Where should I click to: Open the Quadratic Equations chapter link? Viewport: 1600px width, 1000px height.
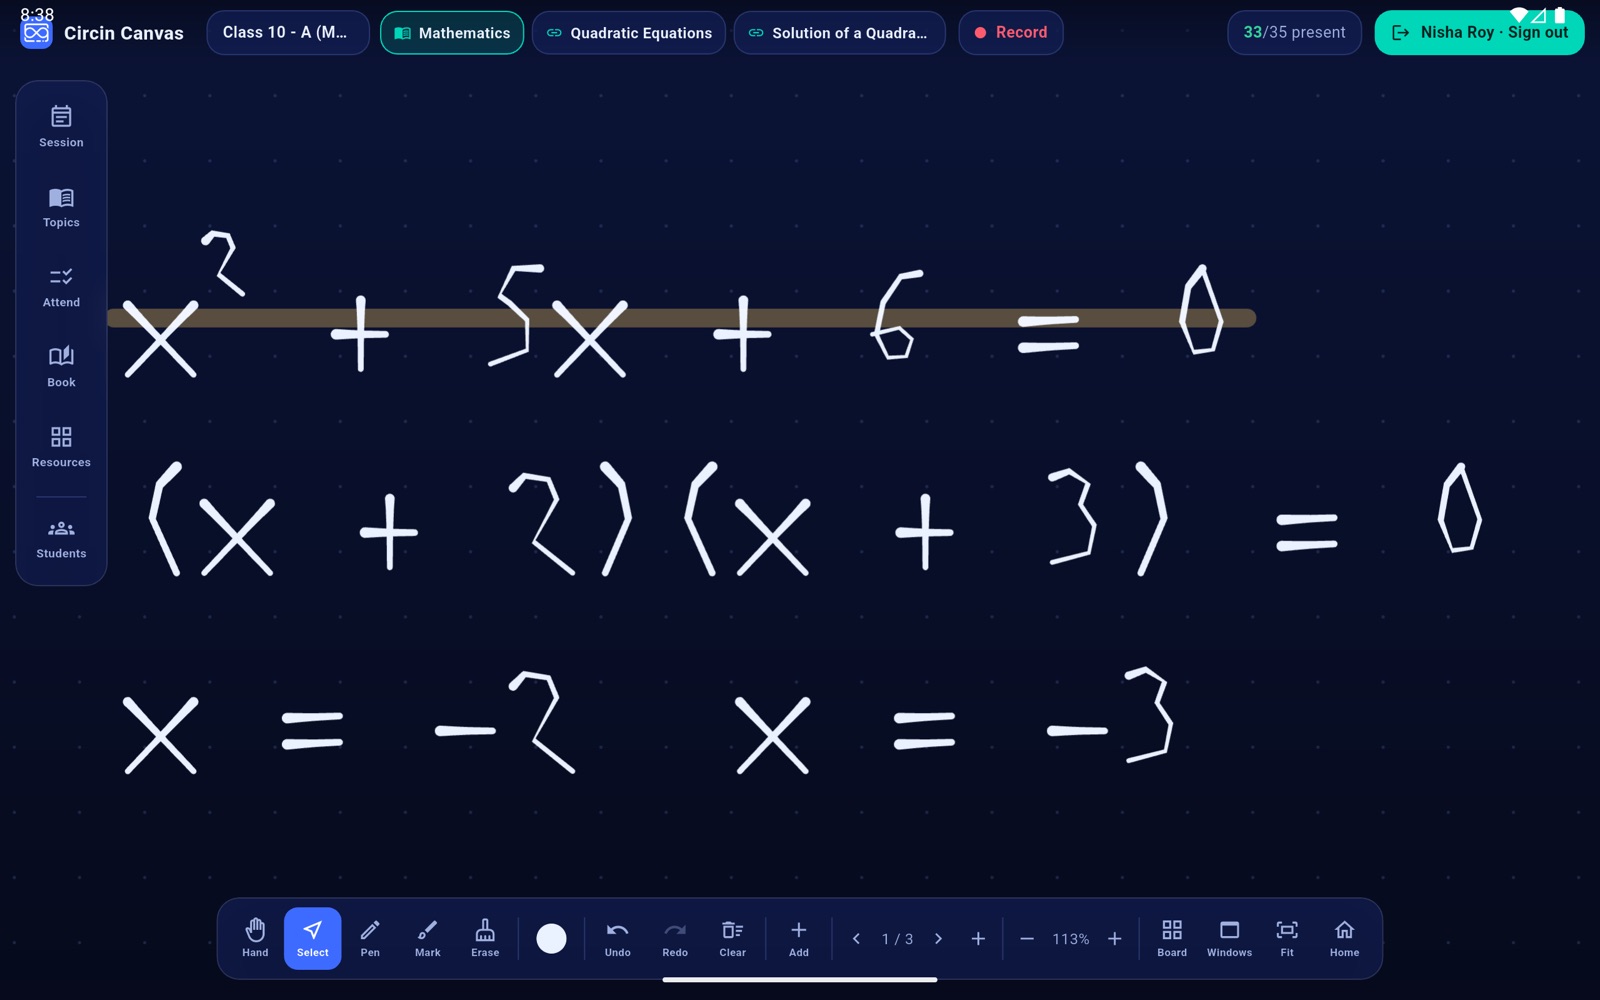629,33
